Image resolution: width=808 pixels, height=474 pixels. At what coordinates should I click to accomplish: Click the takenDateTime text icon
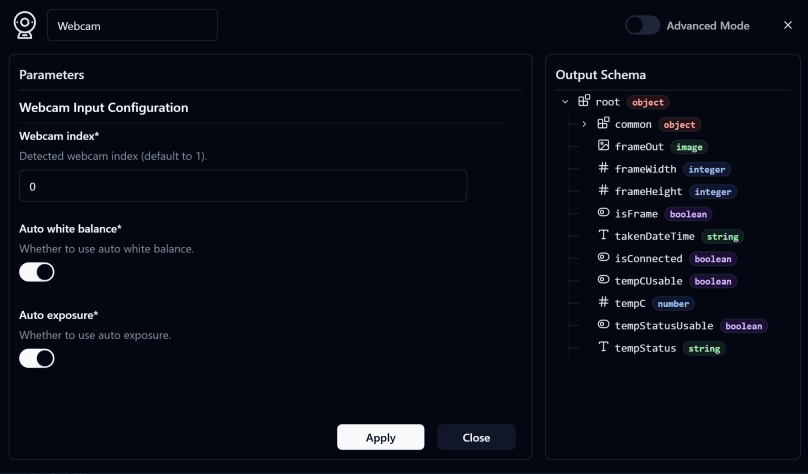coord(603,235)
